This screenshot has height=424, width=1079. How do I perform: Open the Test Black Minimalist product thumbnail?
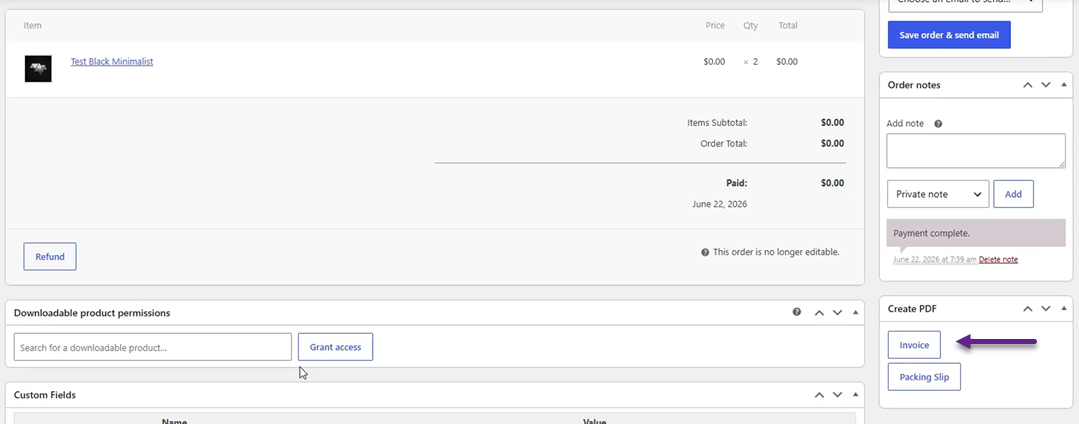tap(39, 69)
